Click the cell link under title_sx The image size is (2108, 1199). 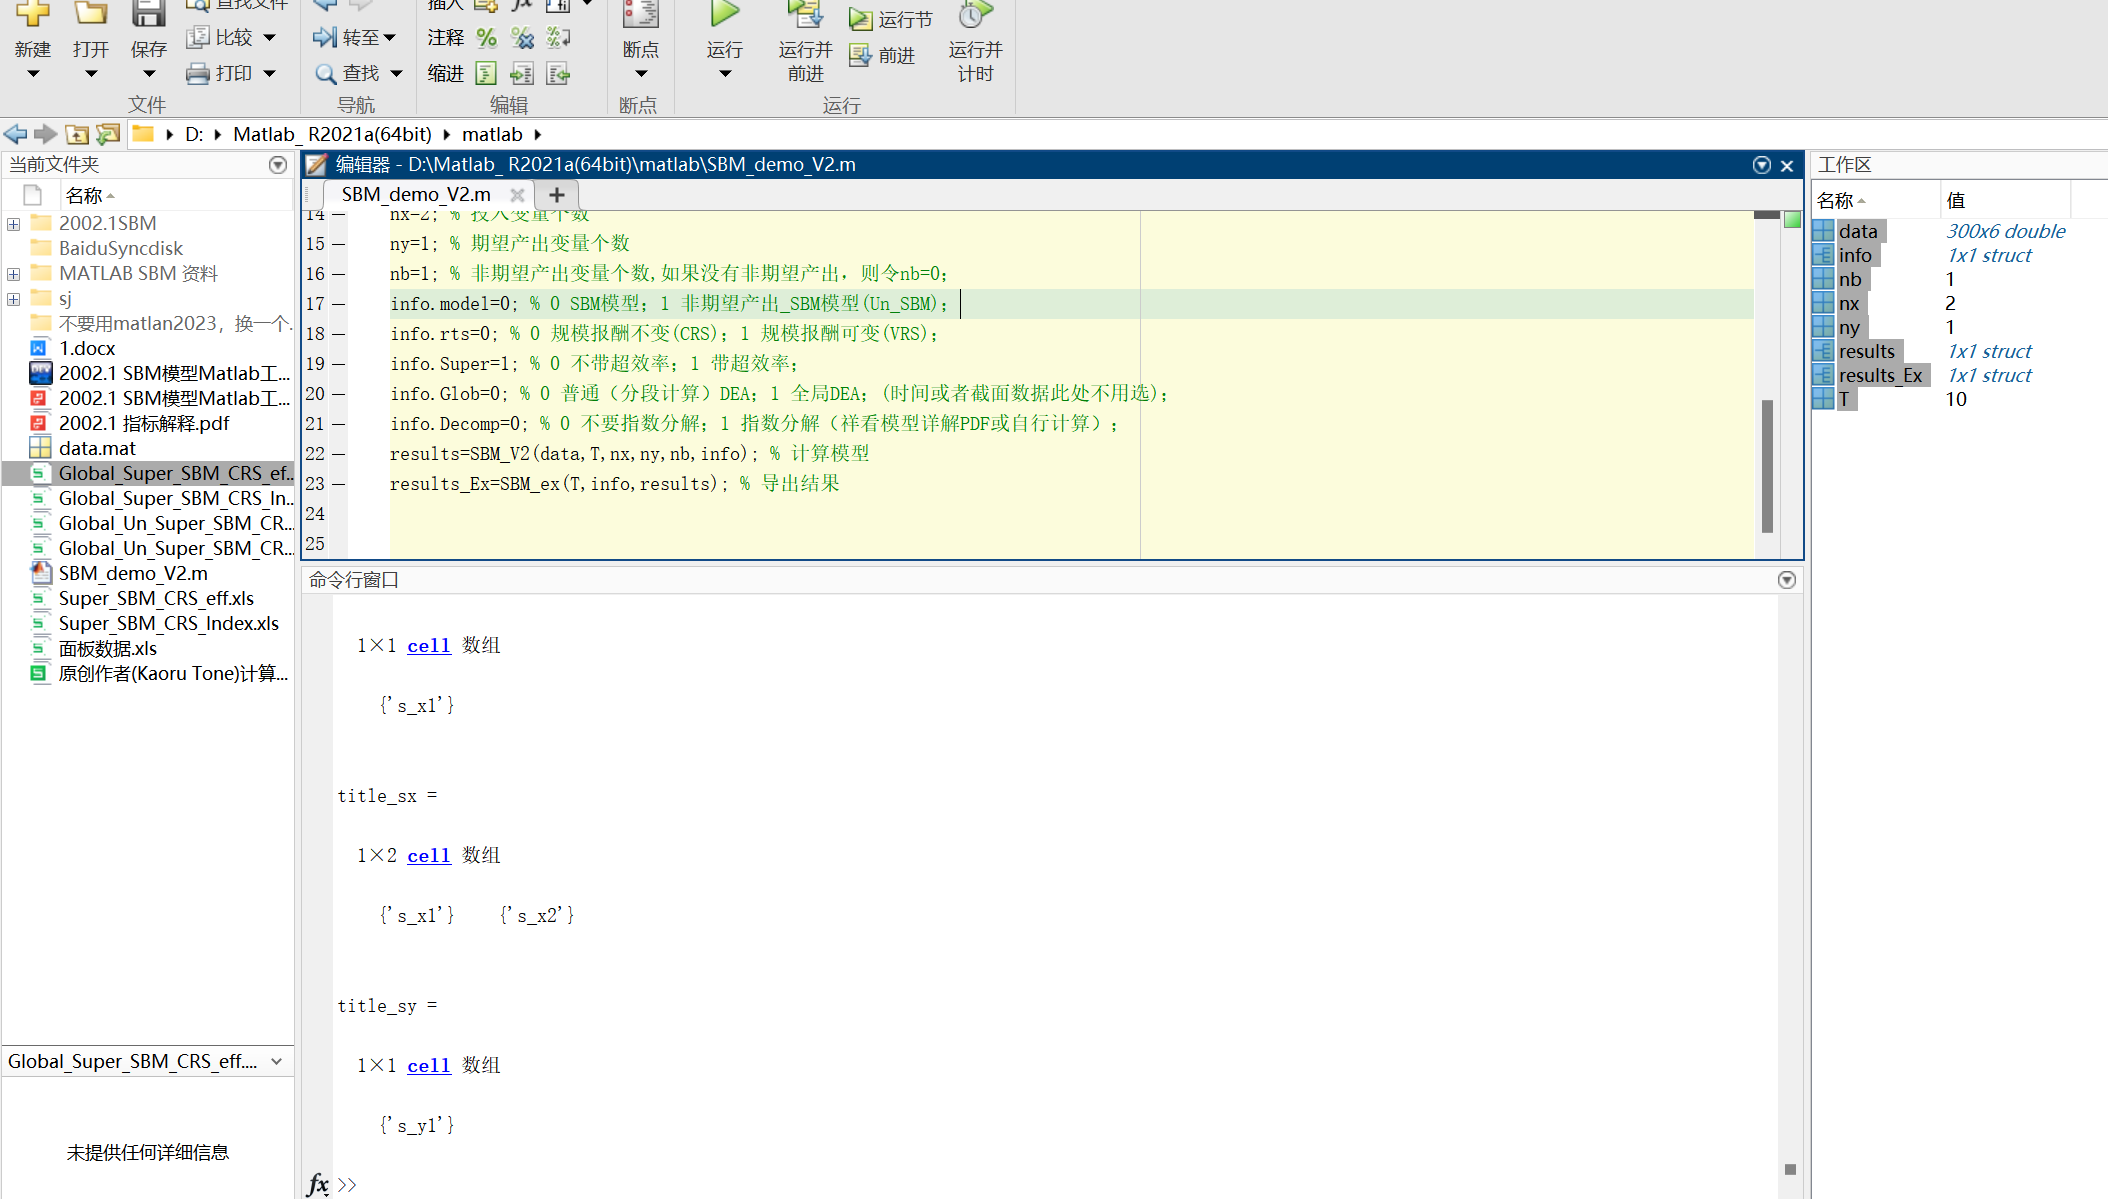tap(428, 856)
